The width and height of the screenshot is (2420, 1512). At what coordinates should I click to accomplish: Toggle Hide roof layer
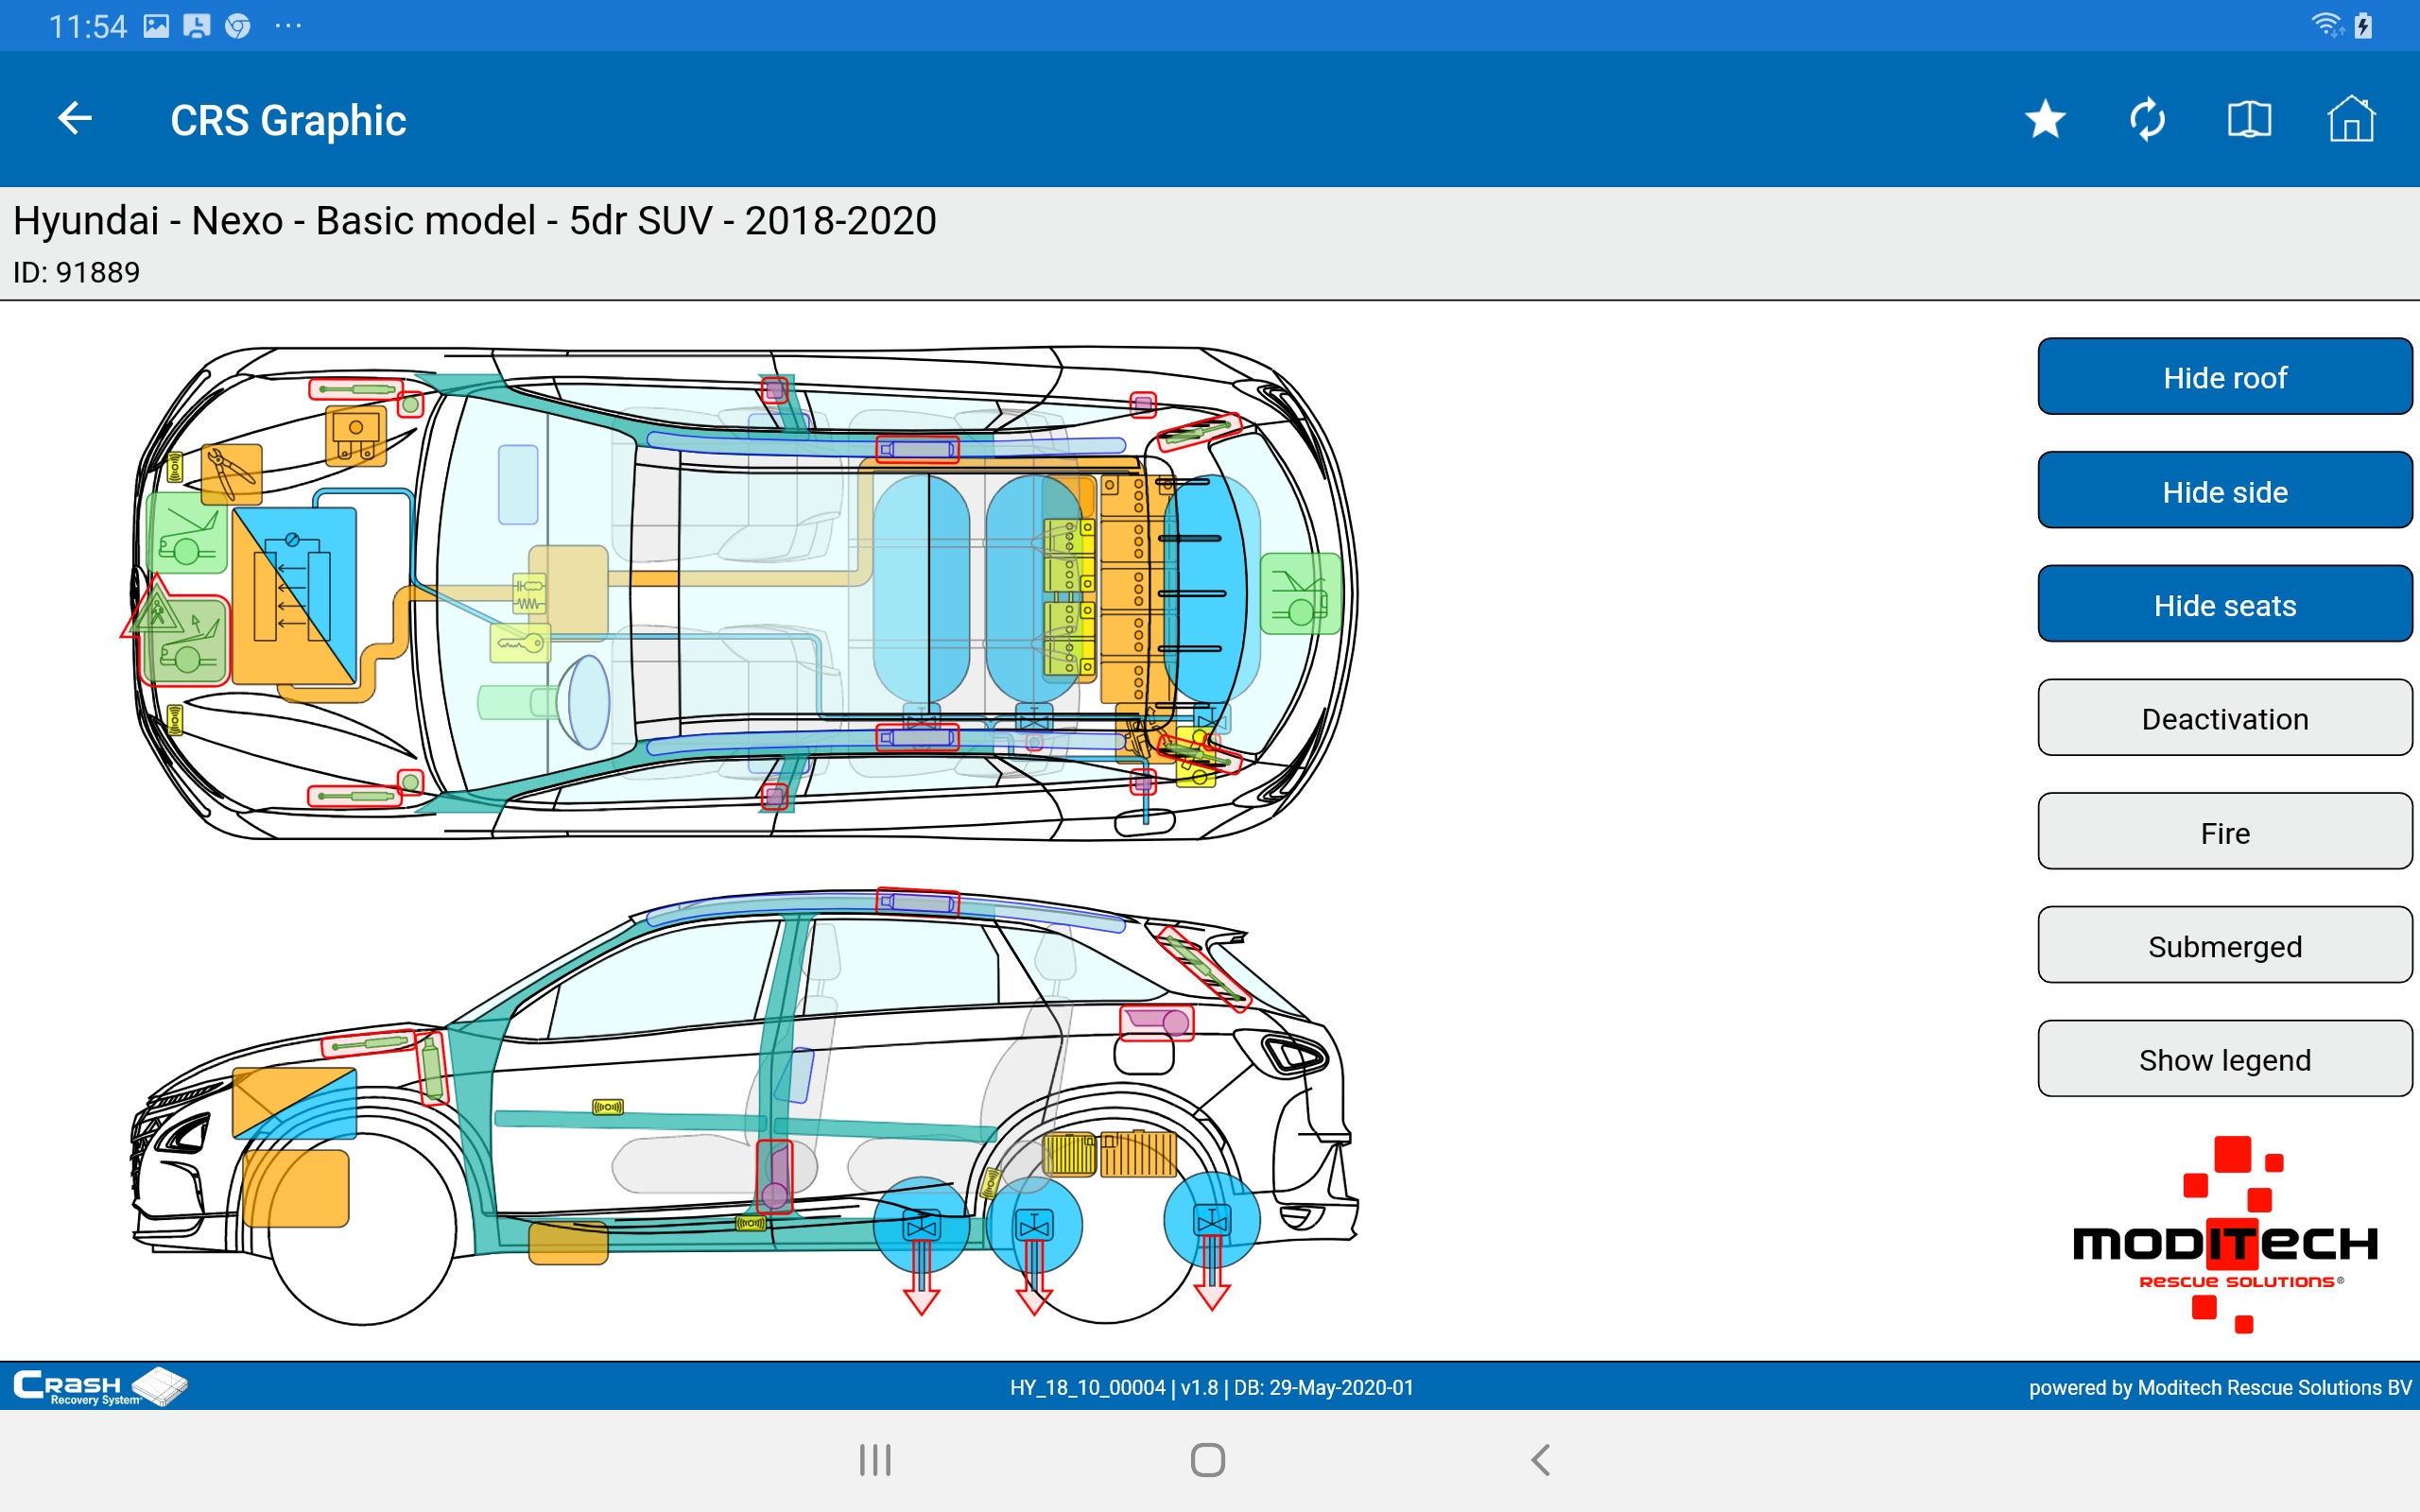pyautogui.click(x=2224, y=377)
